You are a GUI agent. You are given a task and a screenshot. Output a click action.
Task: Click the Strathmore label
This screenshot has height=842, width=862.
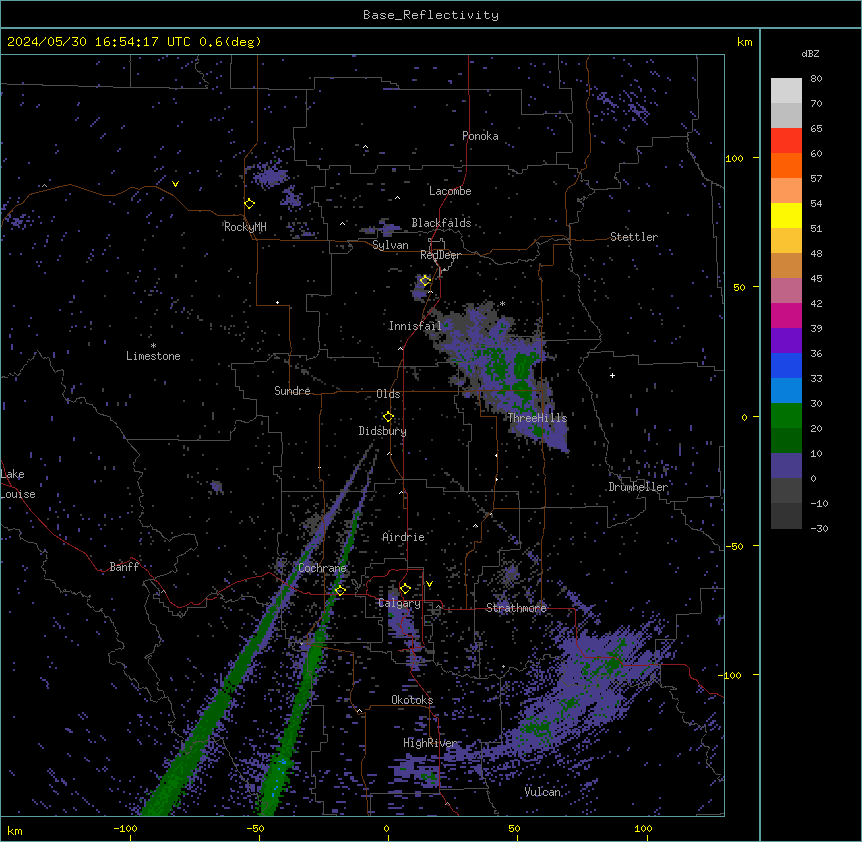516,608
